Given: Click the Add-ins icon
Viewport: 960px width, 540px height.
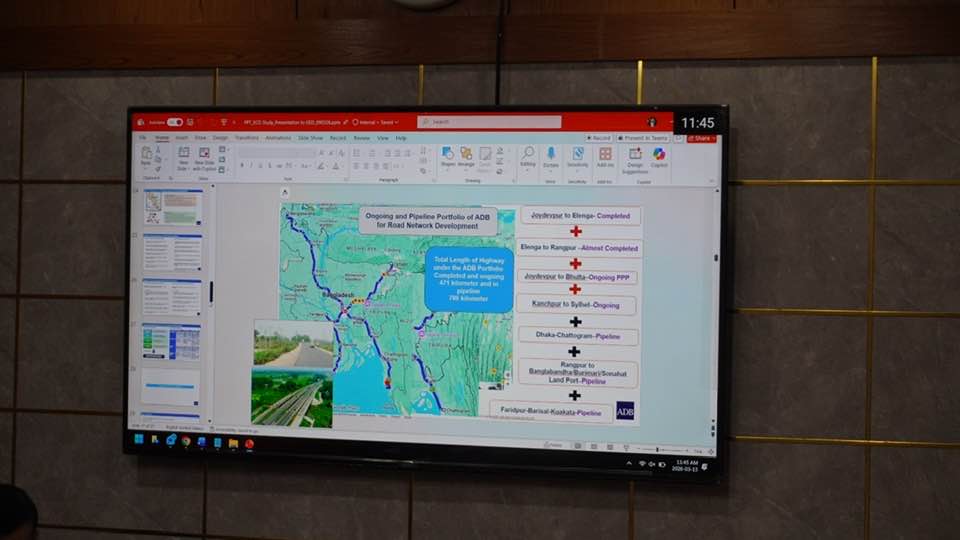Looking at the screenshot, I should click(605, 155).
